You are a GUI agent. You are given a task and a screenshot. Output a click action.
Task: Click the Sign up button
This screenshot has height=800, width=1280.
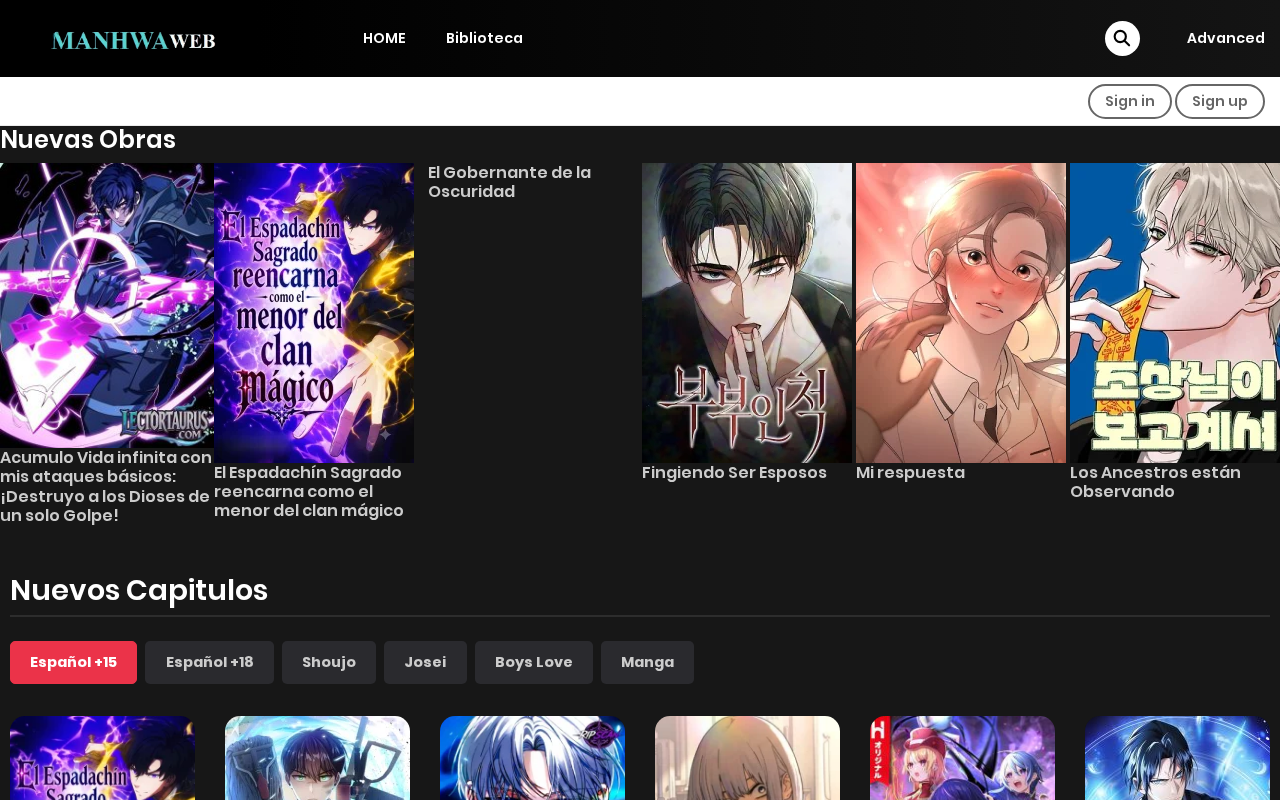coord(1220,101)
